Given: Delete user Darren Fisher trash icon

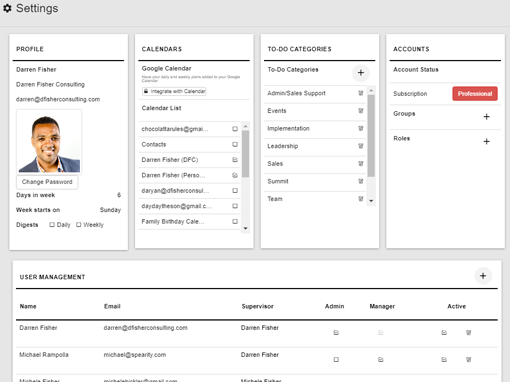Looking at the screenshot, I should click(469, 333).
